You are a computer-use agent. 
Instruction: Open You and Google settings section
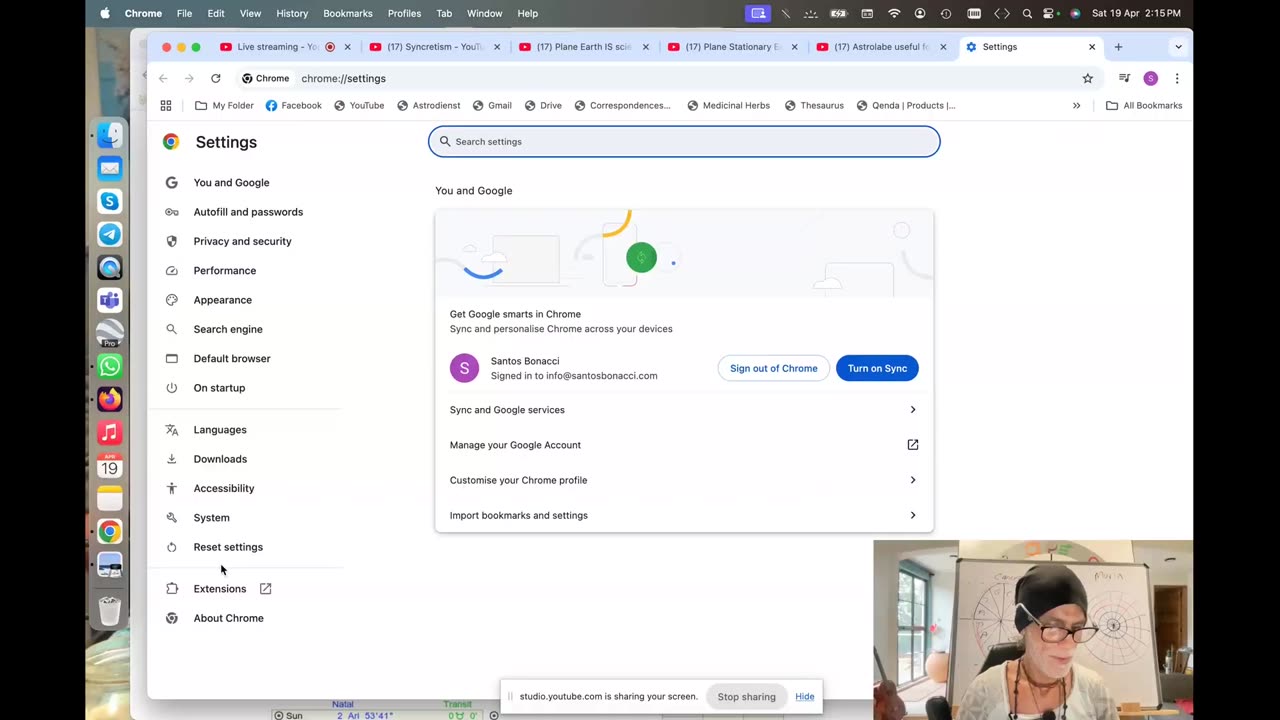pos(231,183)
